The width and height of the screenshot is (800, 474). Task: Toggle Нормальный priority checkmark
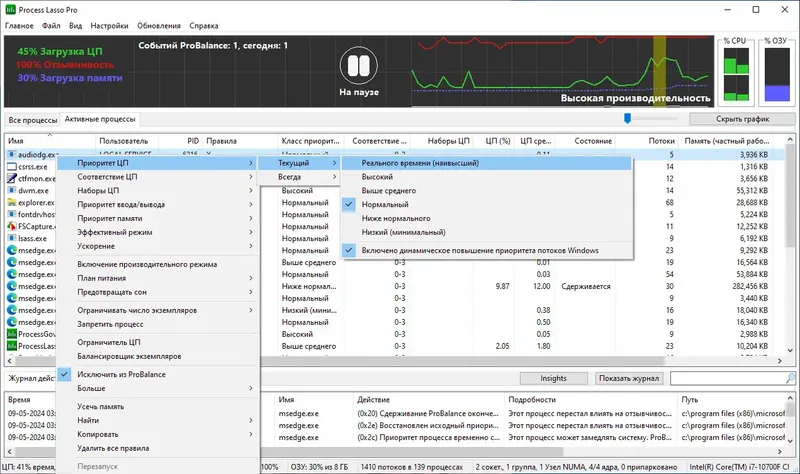pyautogui.click(x=349, y=204)
